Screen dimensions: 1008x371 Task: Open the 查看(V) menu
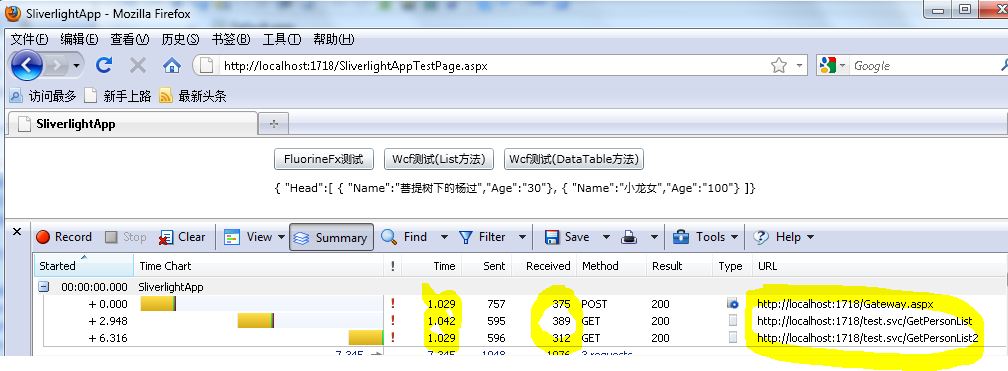pos(129,40)
